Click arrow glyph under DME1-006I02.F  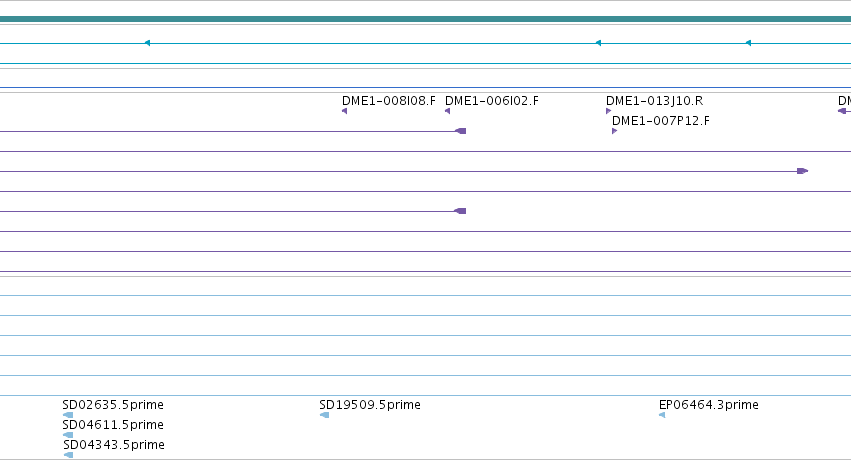click(447, 111)
